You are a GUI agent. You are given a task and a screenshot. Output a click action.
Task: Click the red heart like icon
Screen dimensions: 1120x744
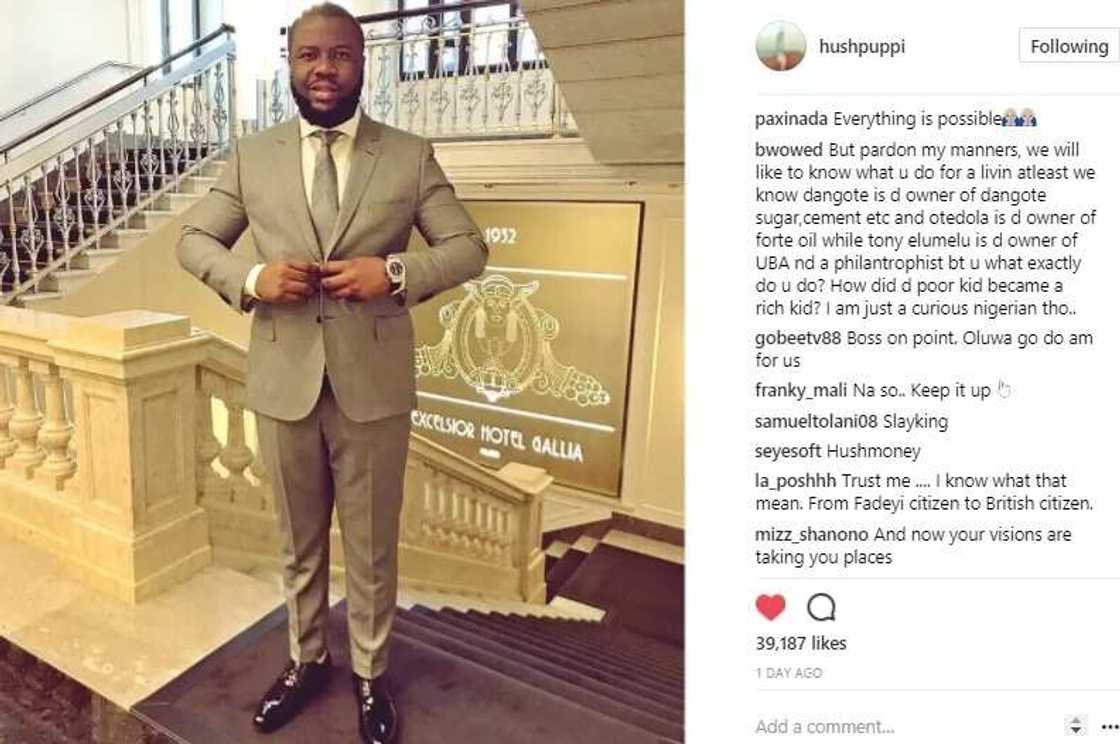click(770, 607)
